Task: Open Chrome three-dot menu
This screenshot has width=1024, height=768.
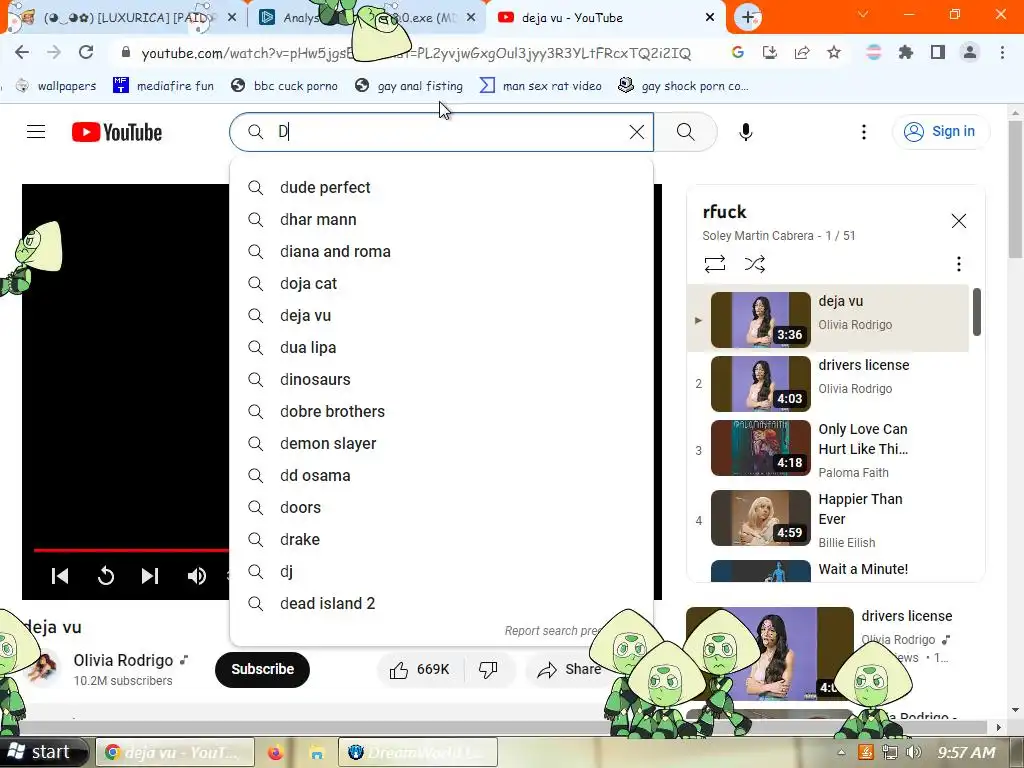Action: [1002, 52]
